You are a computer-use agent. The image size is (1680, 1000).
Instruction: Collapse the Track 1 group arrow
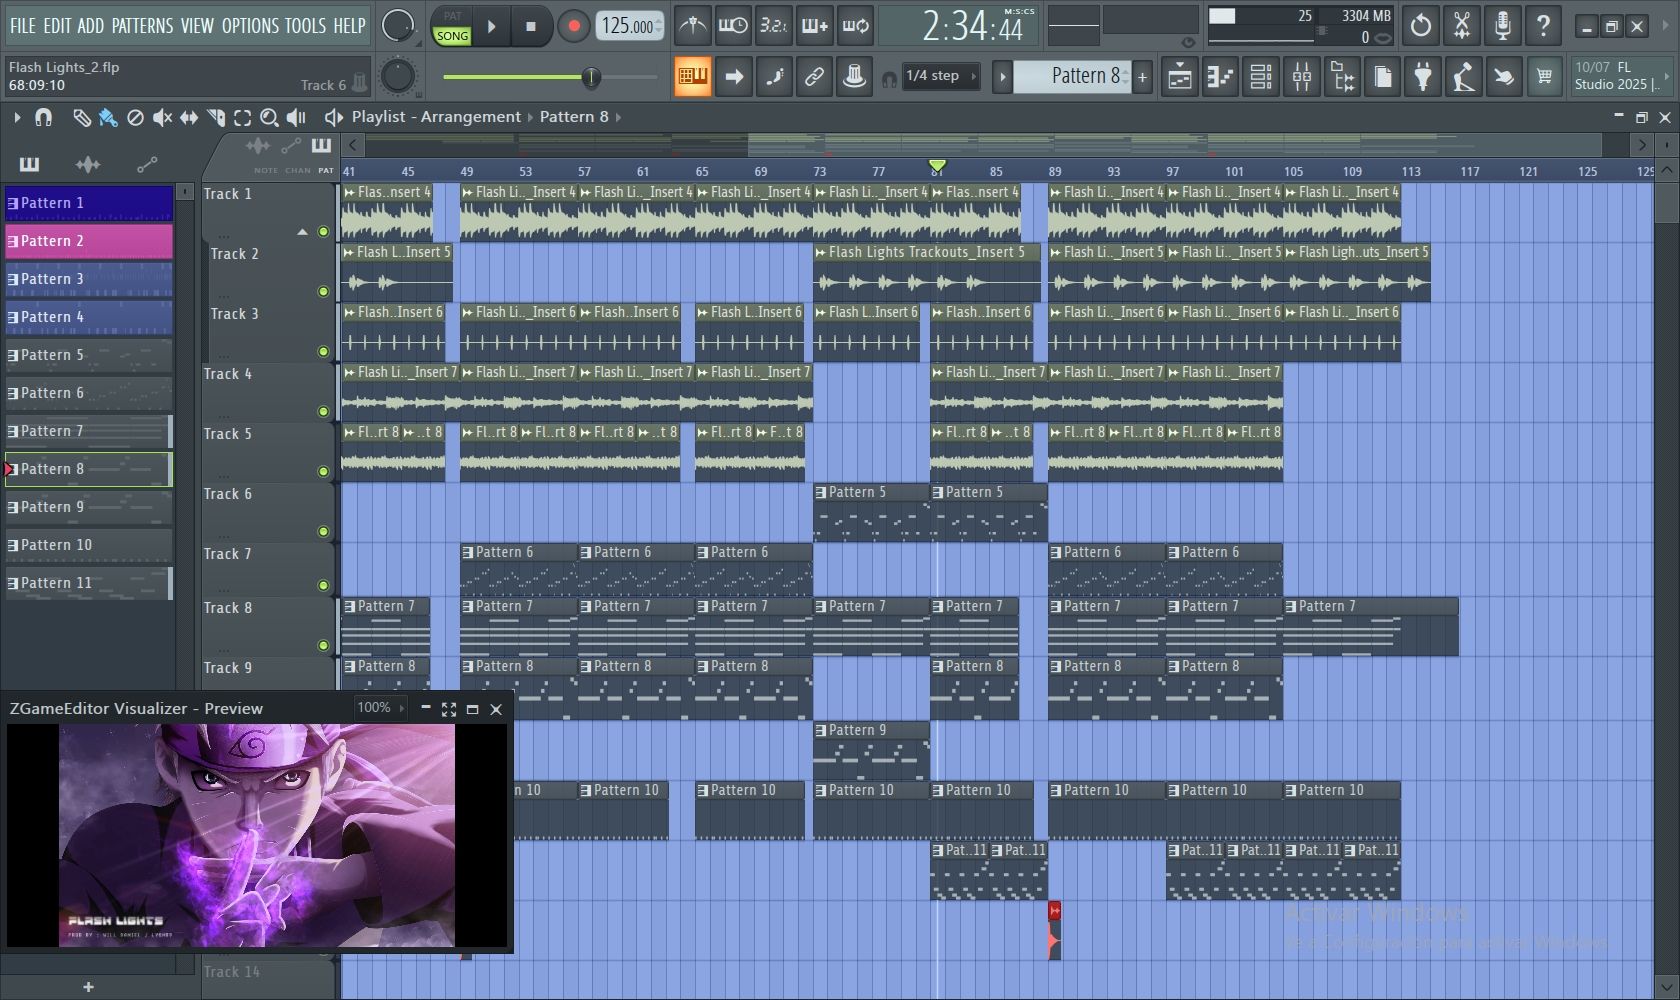tap(302, 232)
